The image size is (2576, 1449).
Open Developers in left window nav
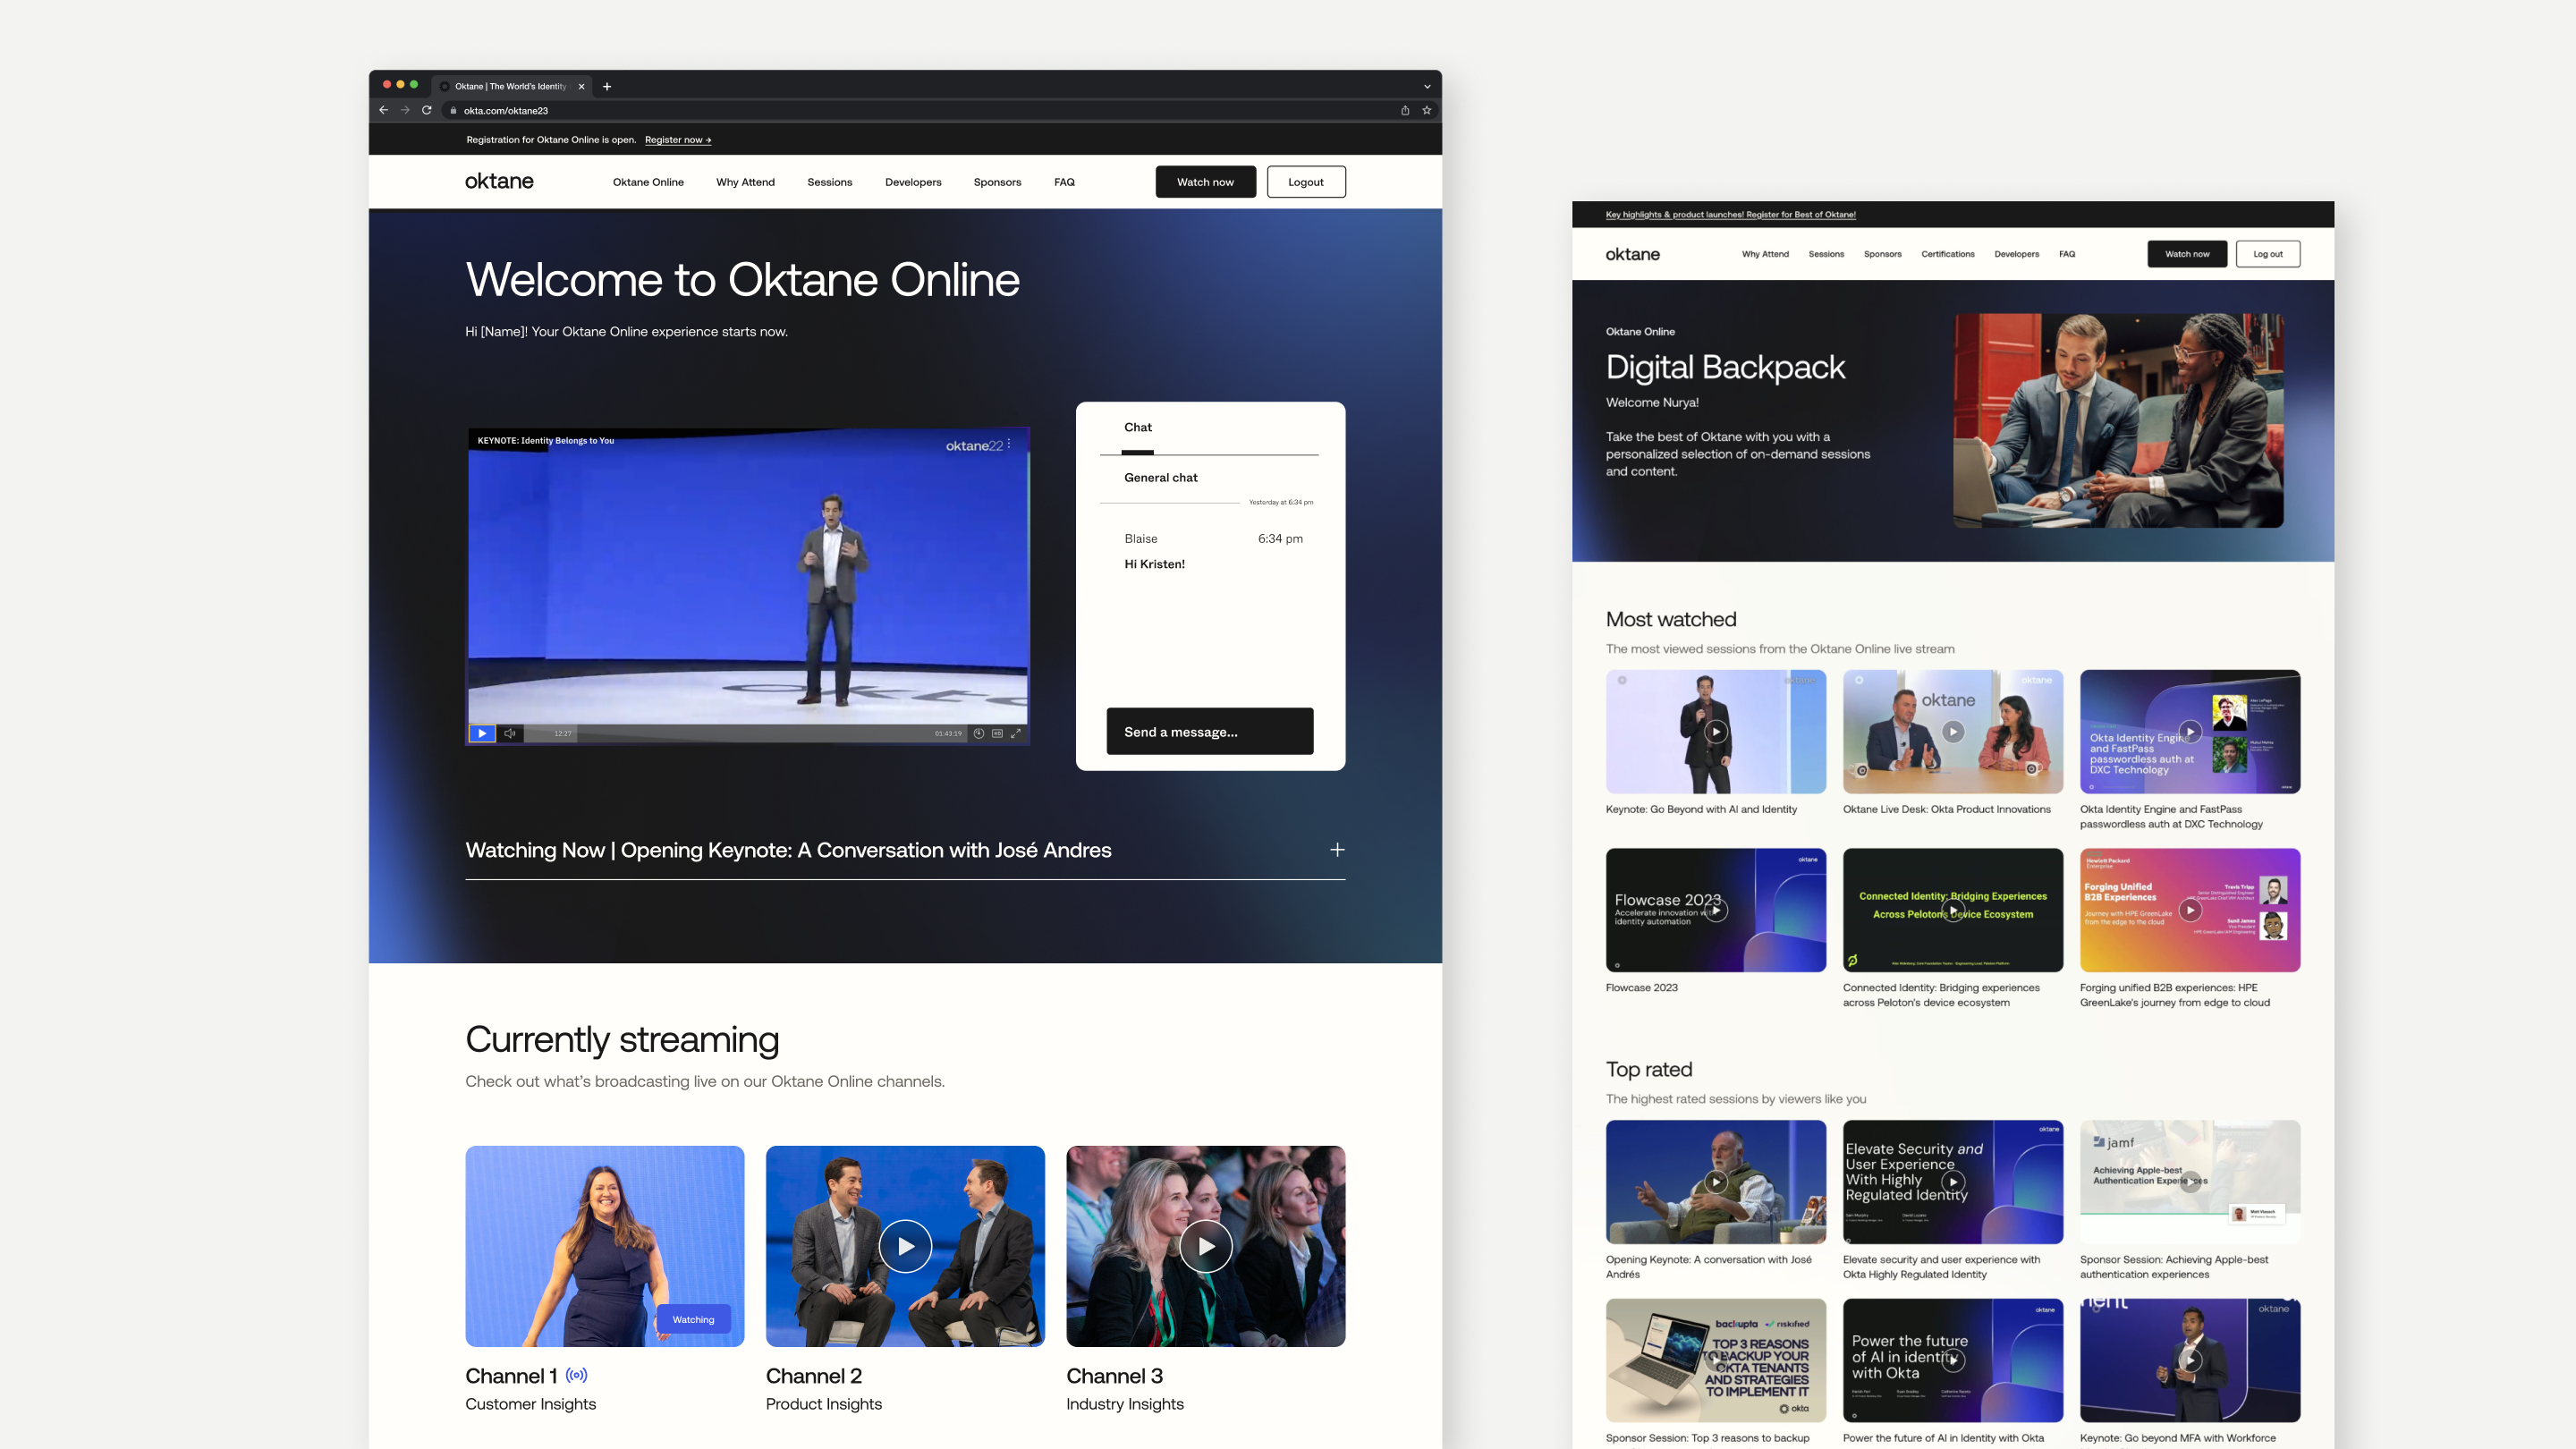click(913, 182)
